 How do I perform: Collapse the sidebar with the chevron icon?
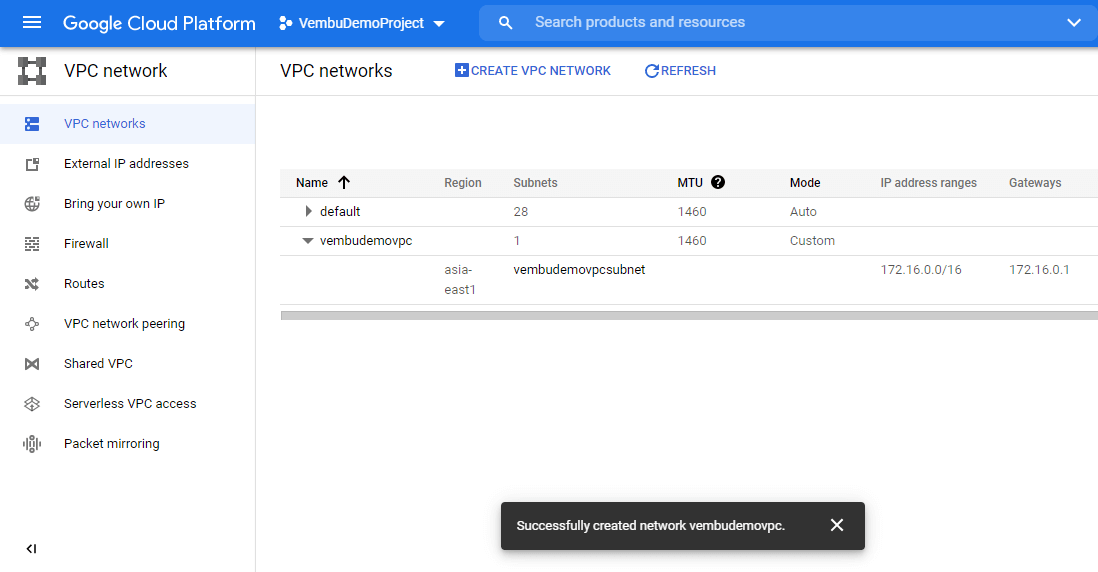tap(32, 549)
